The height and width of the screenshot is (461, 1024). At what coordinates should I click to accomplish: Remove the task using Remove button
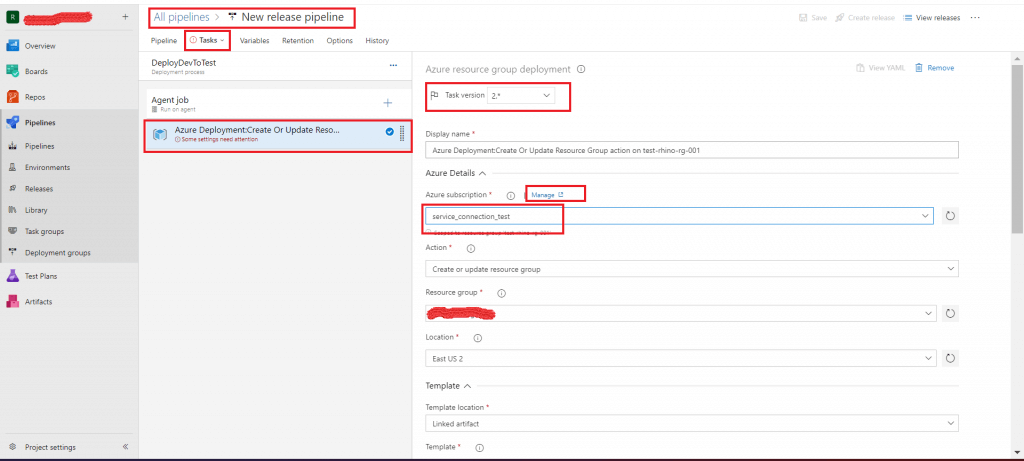coord(934,68)
